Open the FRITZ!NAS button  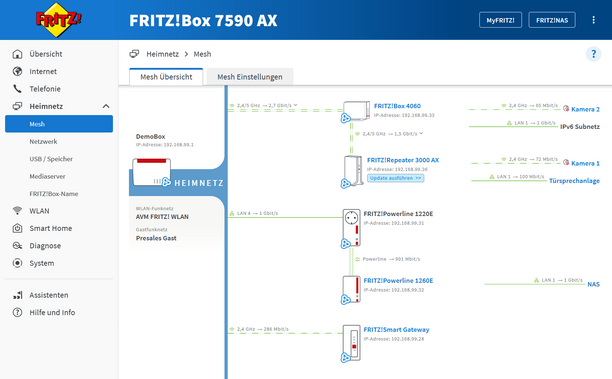click(552, 20)
